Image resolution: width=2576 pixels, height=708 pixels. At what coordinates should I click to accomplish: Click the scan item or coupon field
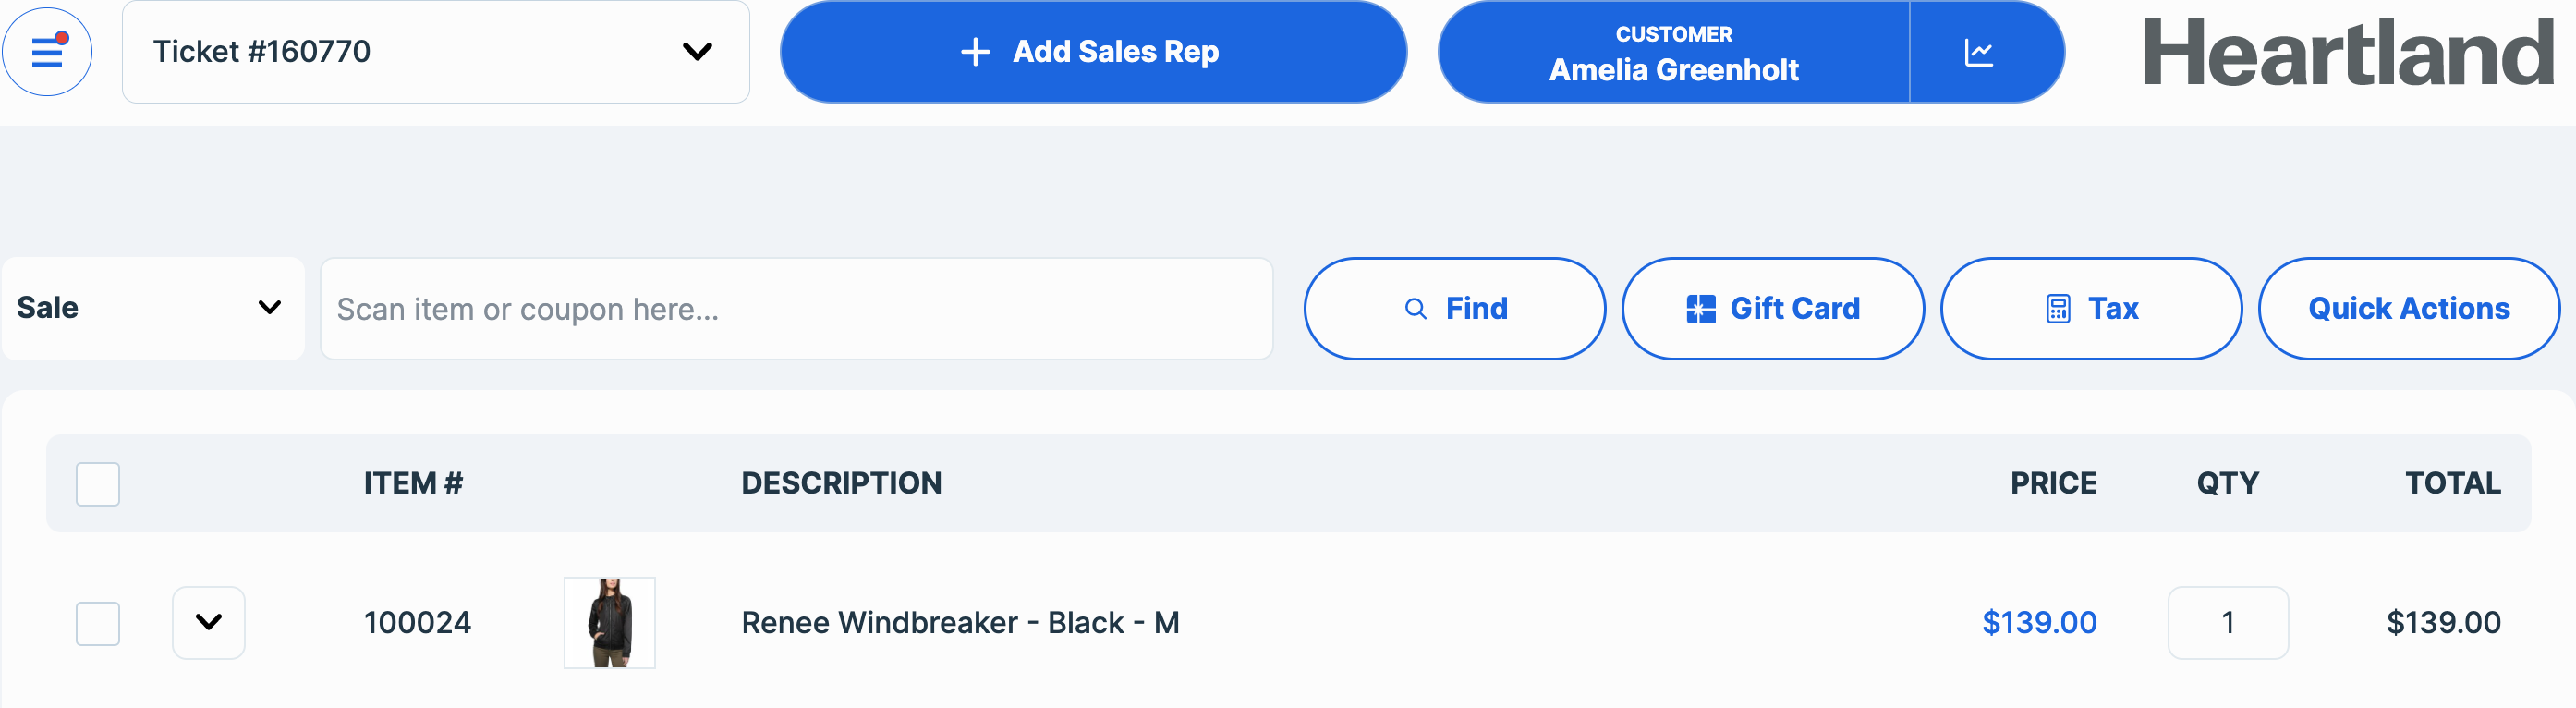click(796, 309)
